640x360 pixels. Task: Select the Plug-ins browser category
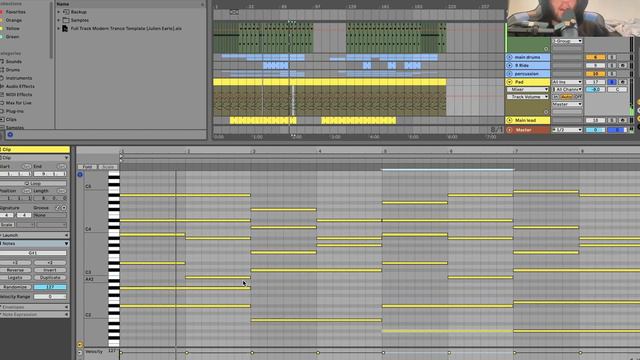tap(14, 111)
